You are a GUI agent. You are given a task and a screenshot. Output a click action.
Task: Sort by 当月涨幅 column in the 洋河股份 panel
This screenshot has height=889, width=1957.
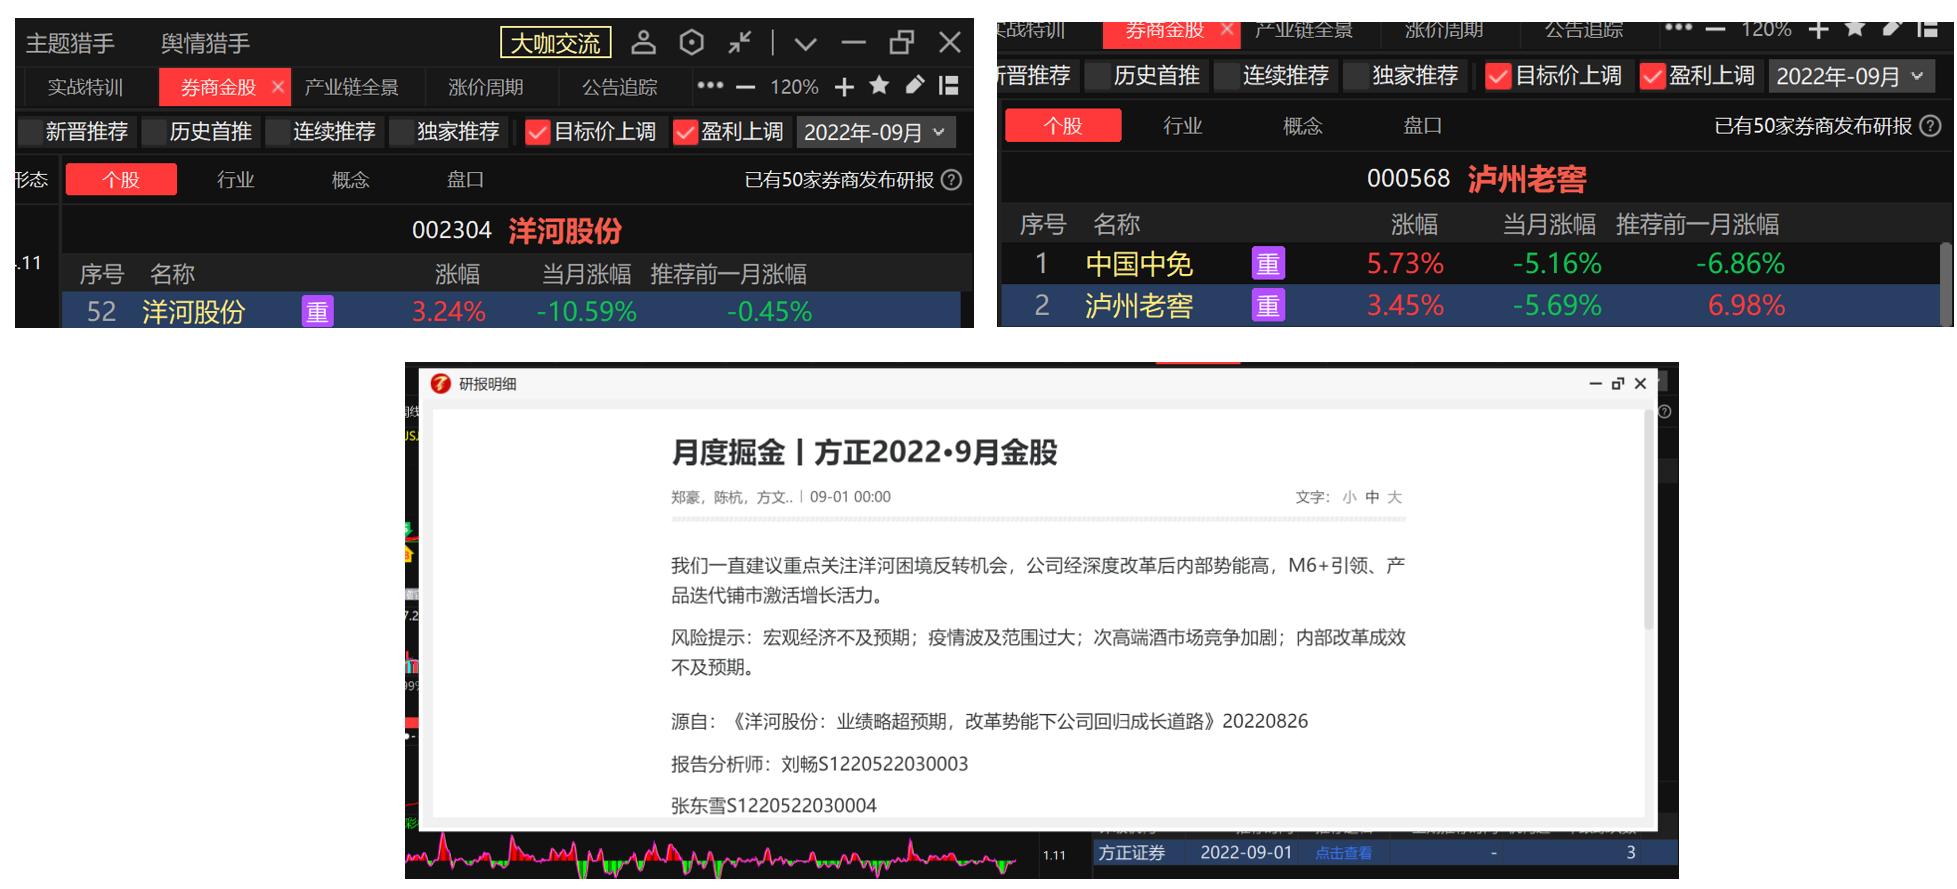pyautogui.click(x=586, y=274)
